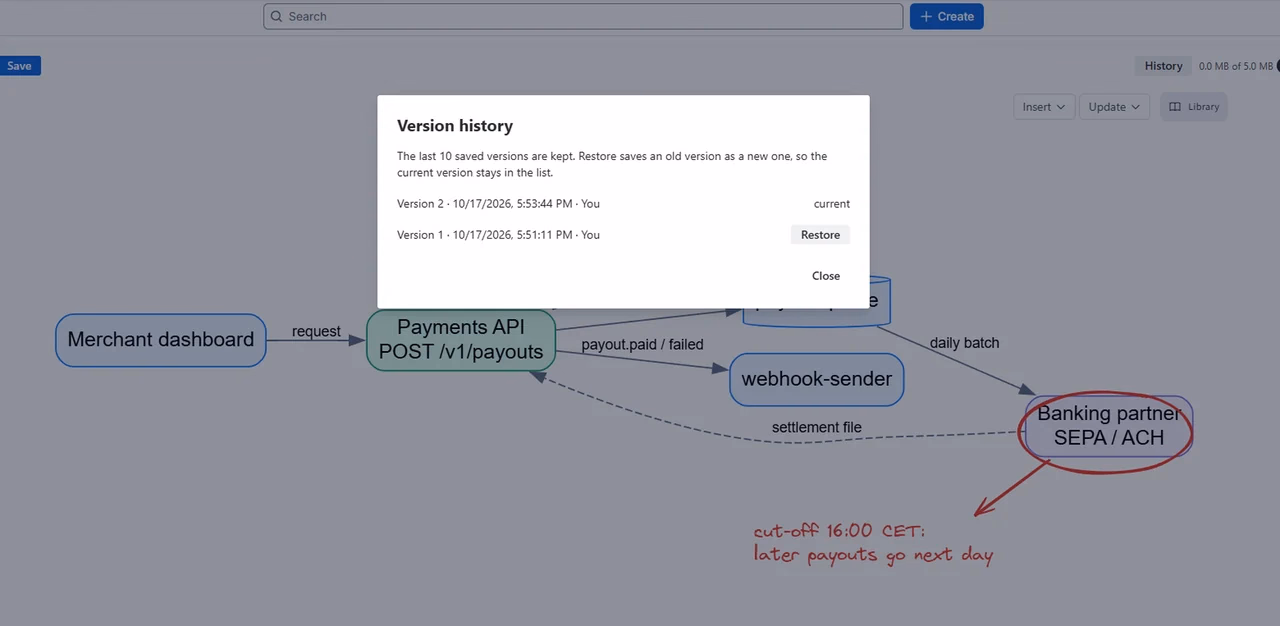Restore Version 1 from history
Screen dimensions: 1280x626
click(x=820, y=235)
